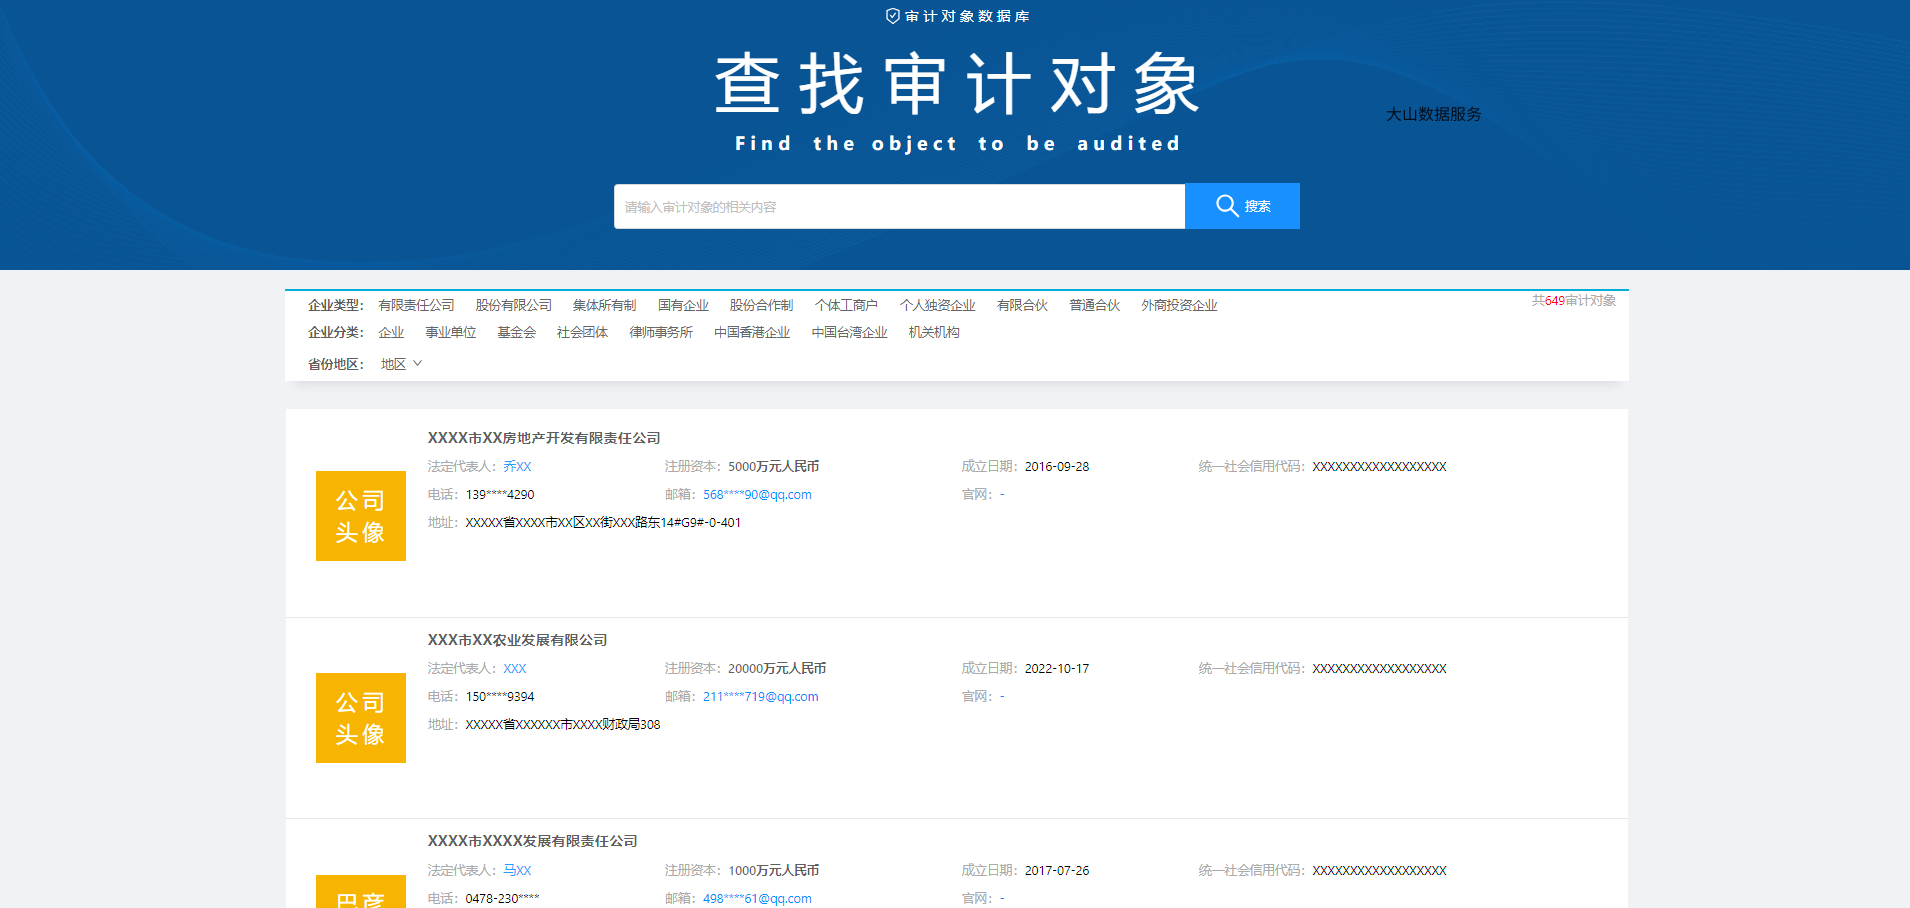Click the avatar of XX农业发展有限公司
Screen dimensions: 1910x908
click(x=361, y=718)
